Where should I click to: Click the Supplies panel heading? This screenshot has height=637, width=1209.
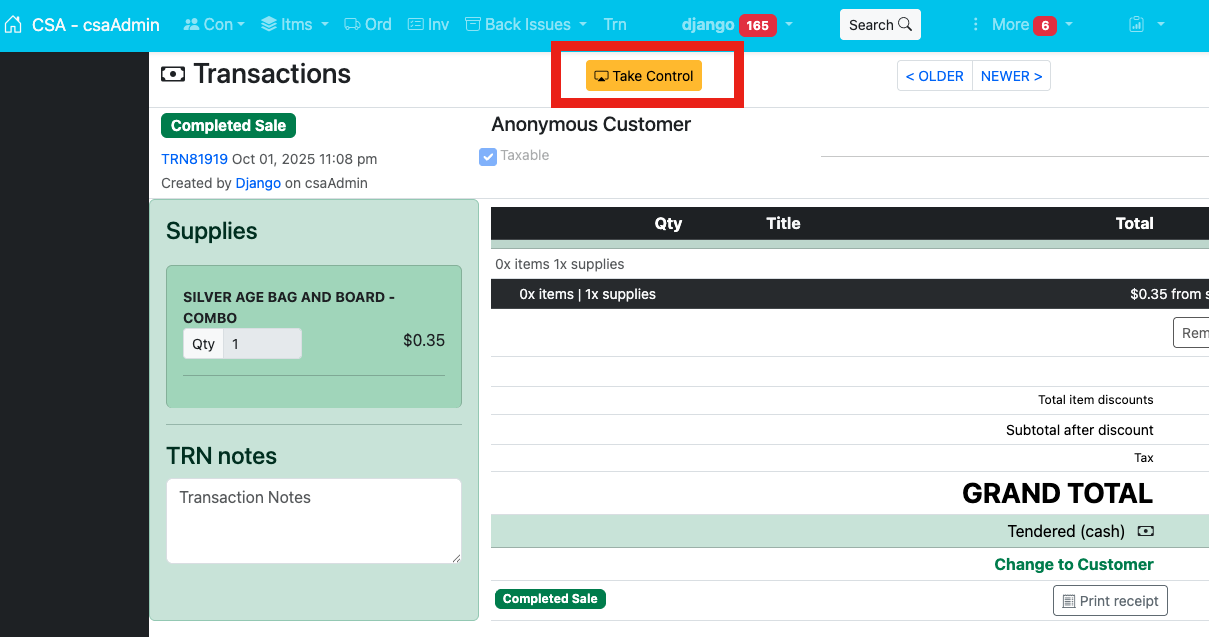[x=212, y=231]
